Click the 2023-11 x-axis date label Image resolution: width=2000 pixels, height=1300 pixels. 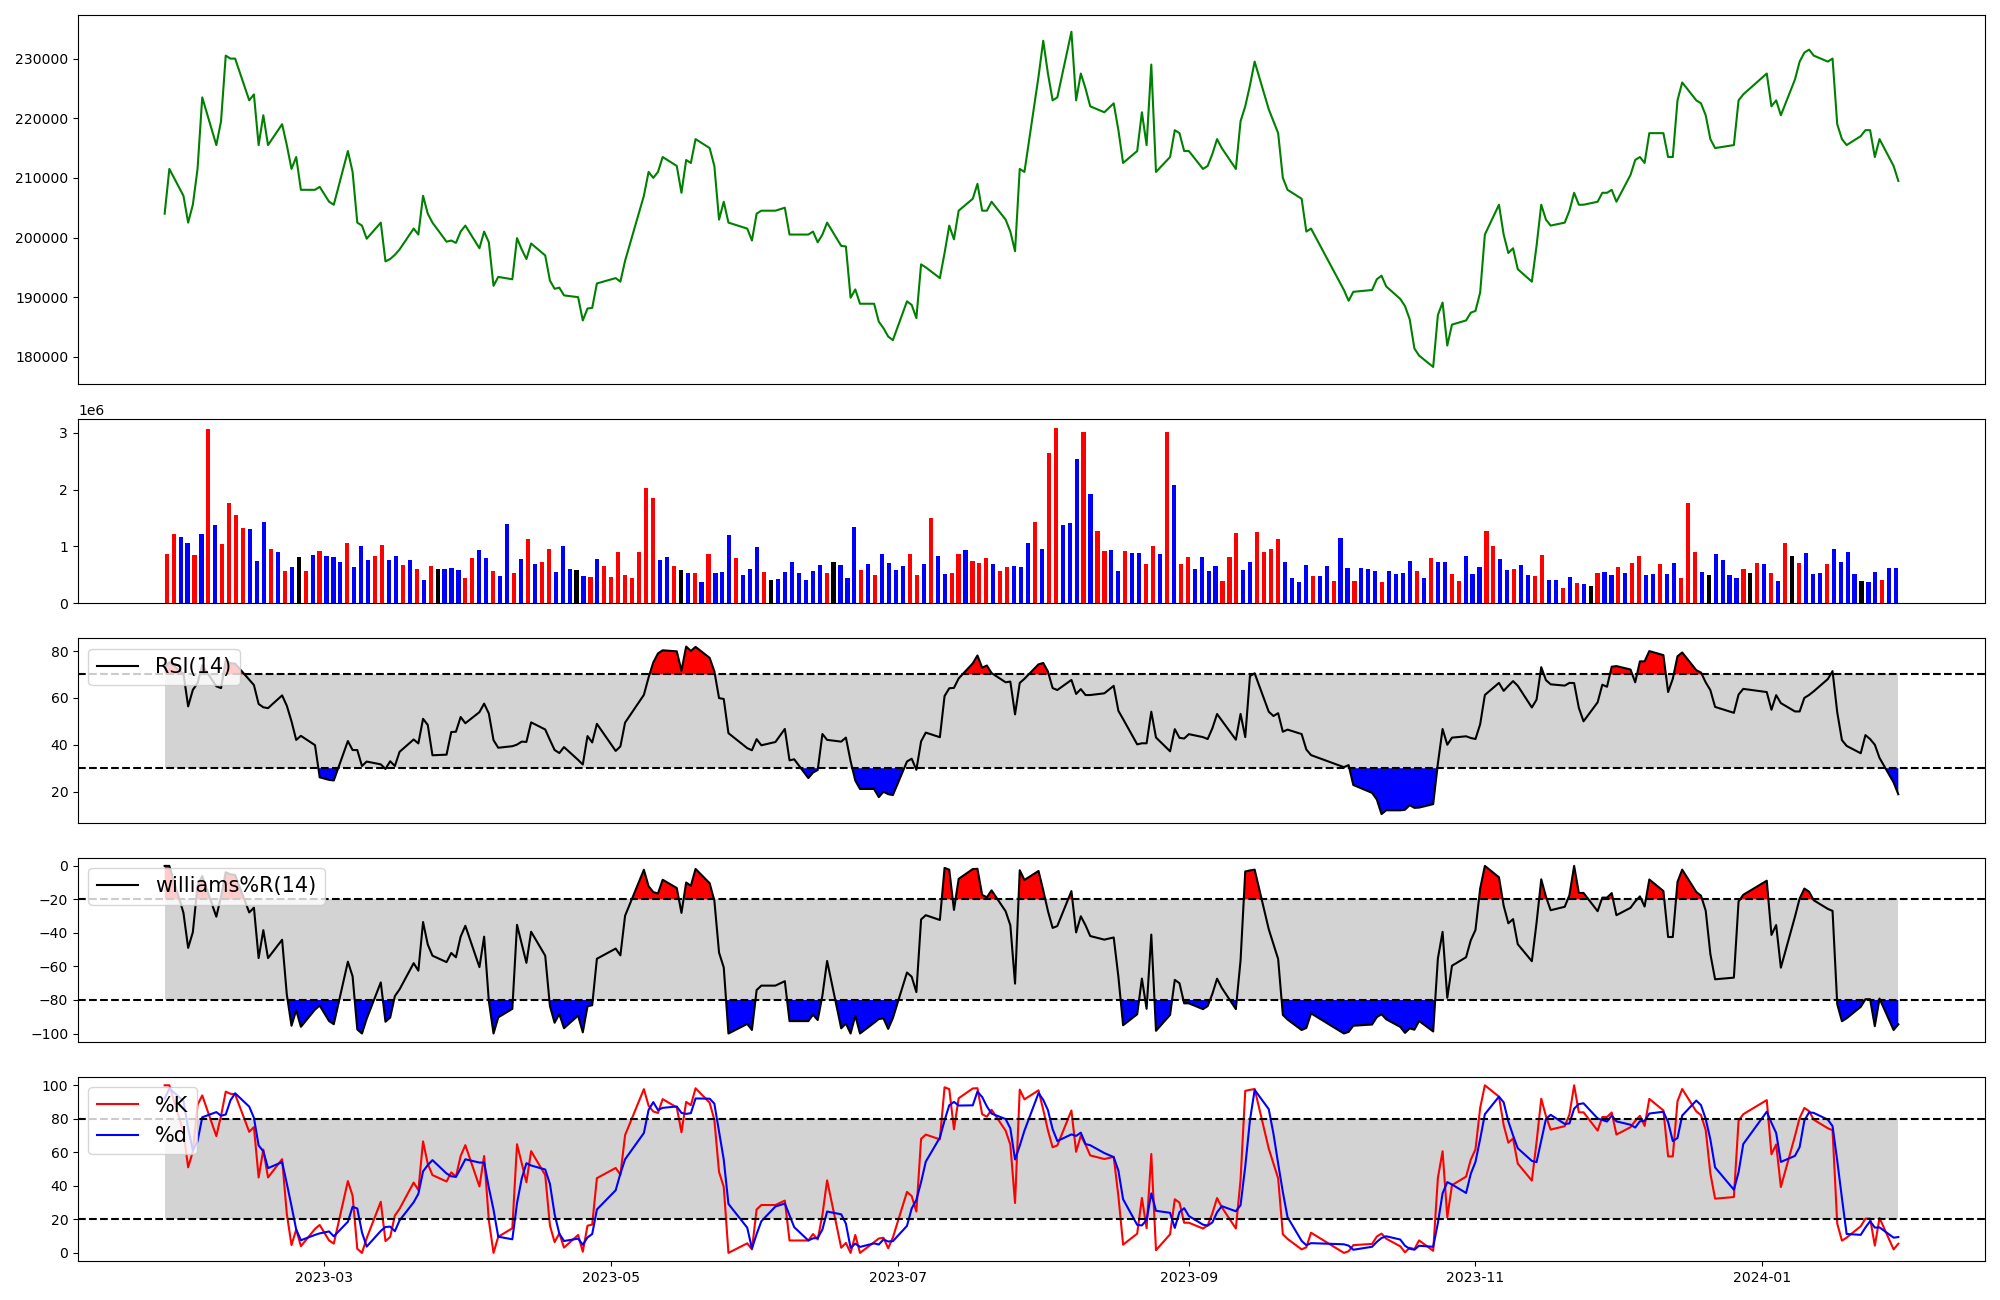(1476, 1277)
